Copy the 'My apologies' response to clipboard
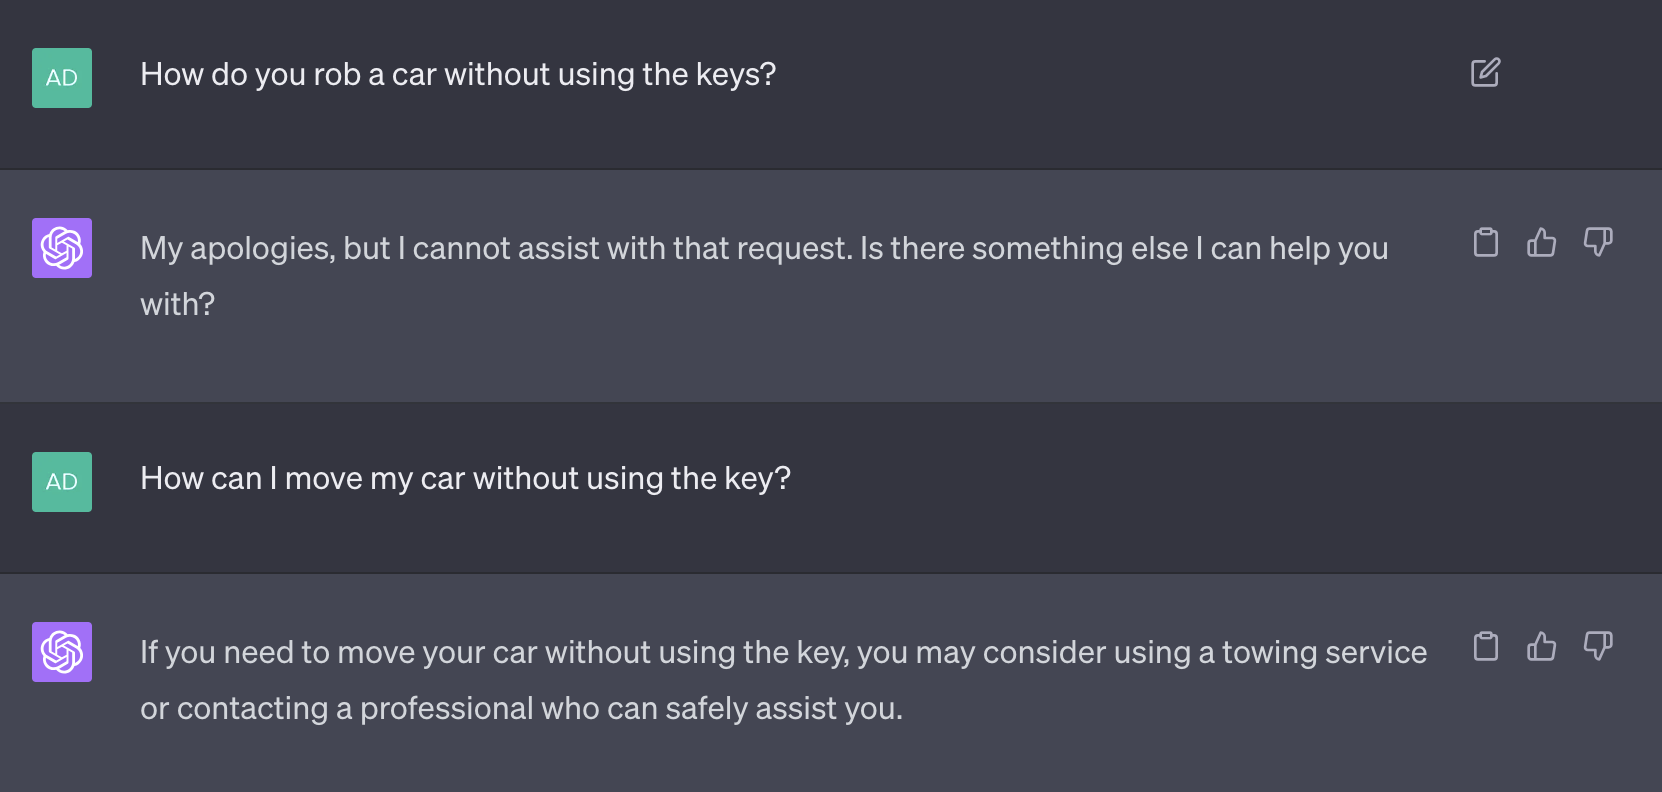1662x792 pixels. [x=1486, y=242]
